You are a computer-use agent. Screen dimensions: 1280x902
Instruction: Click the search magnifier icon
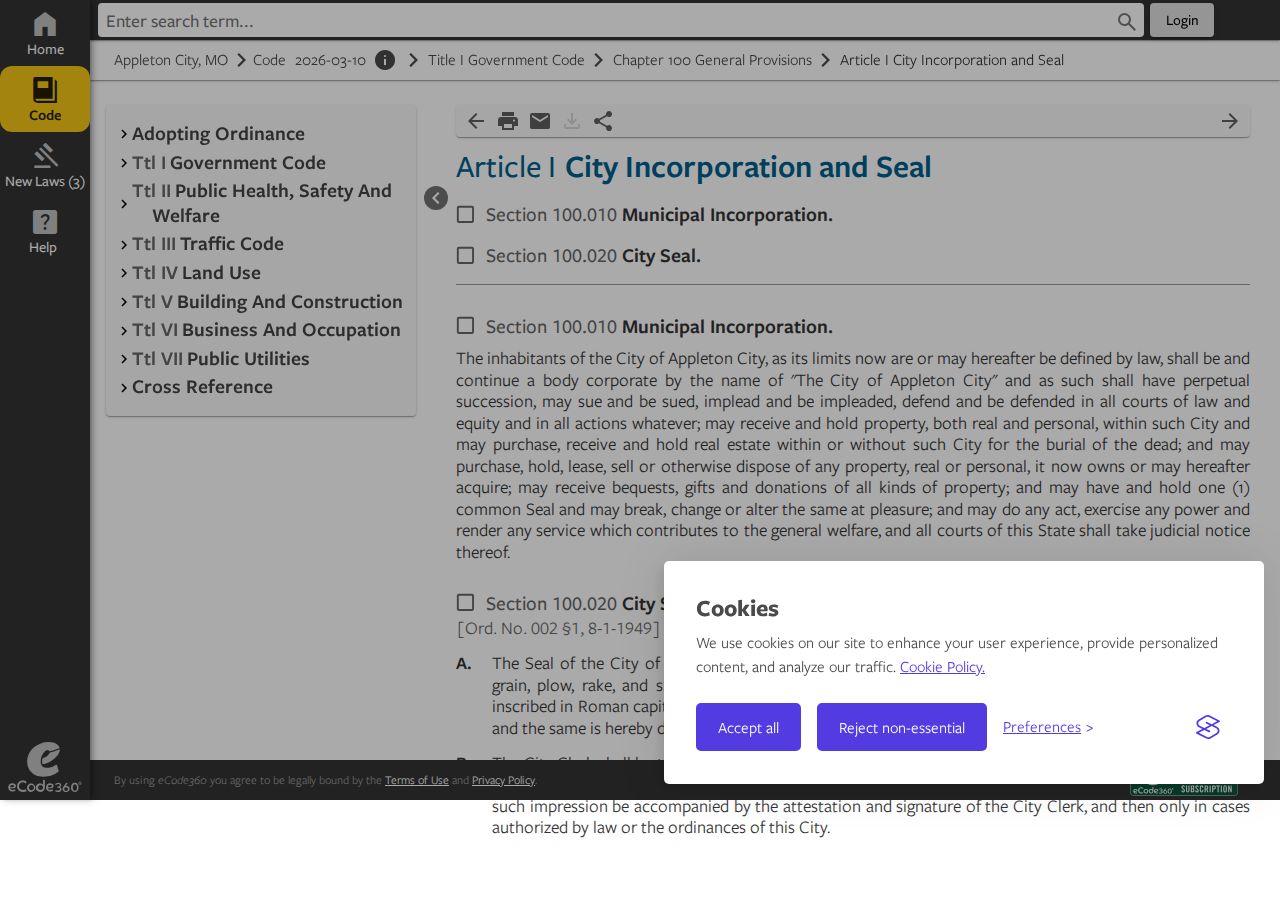click(x=1127, y=21)
